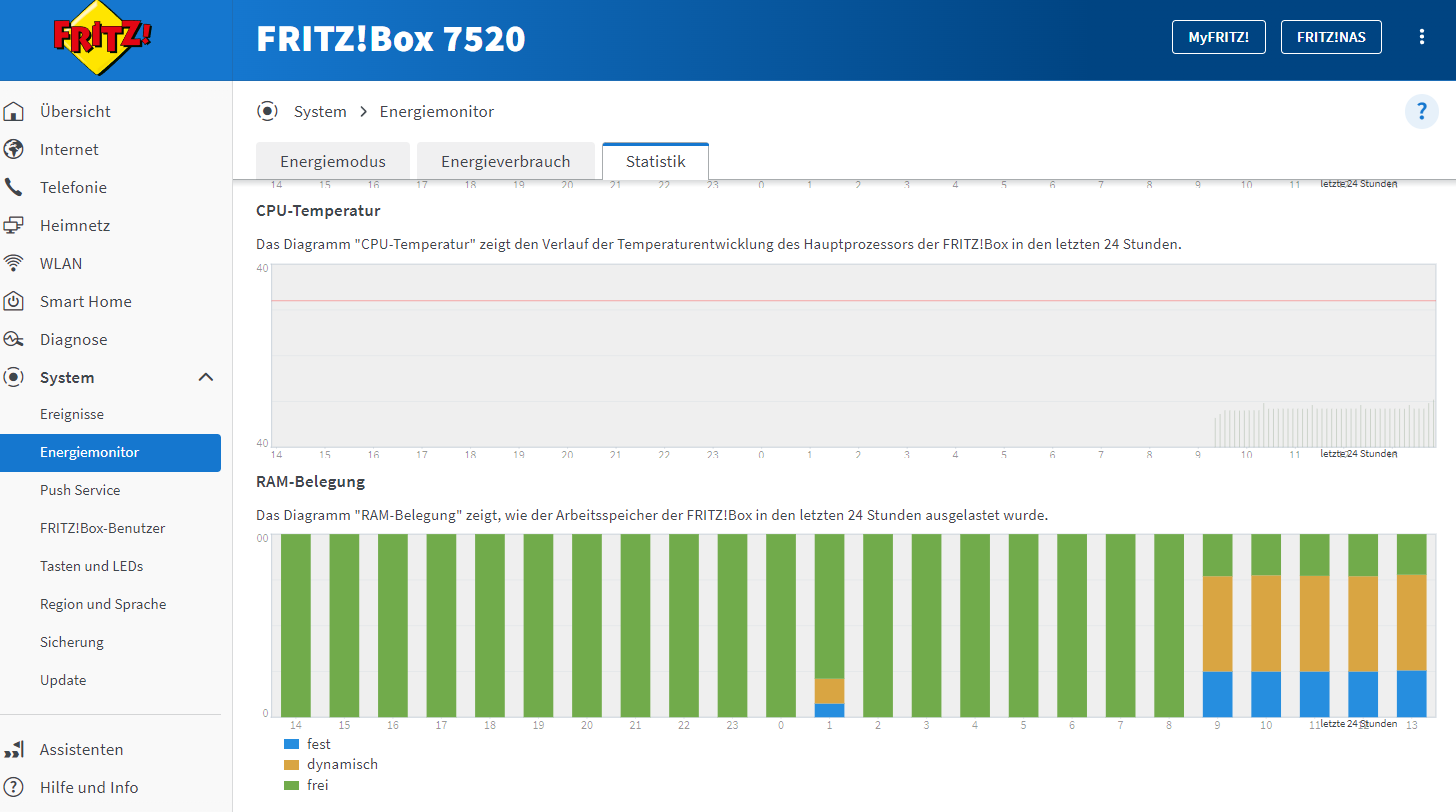Go to Übersicht page

pos(75,111)
